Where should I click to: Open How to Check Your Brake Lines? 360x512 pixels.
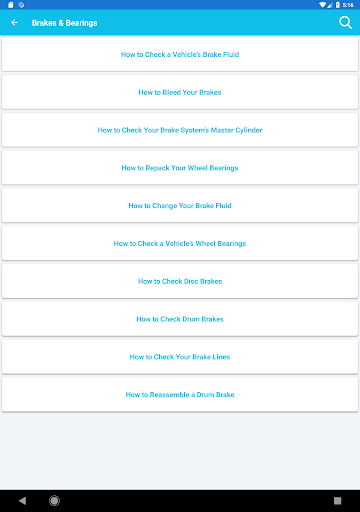[x=180, y=357]
